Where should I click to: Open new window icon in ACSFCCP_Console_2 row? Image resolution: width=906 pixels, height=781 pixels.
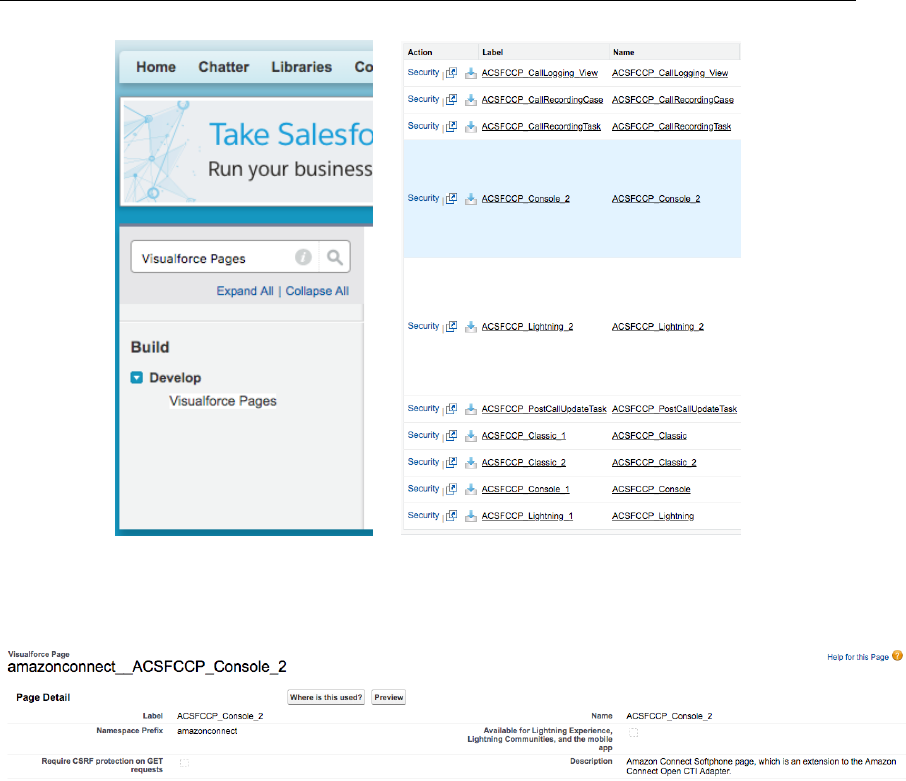(x=452, y=198)
